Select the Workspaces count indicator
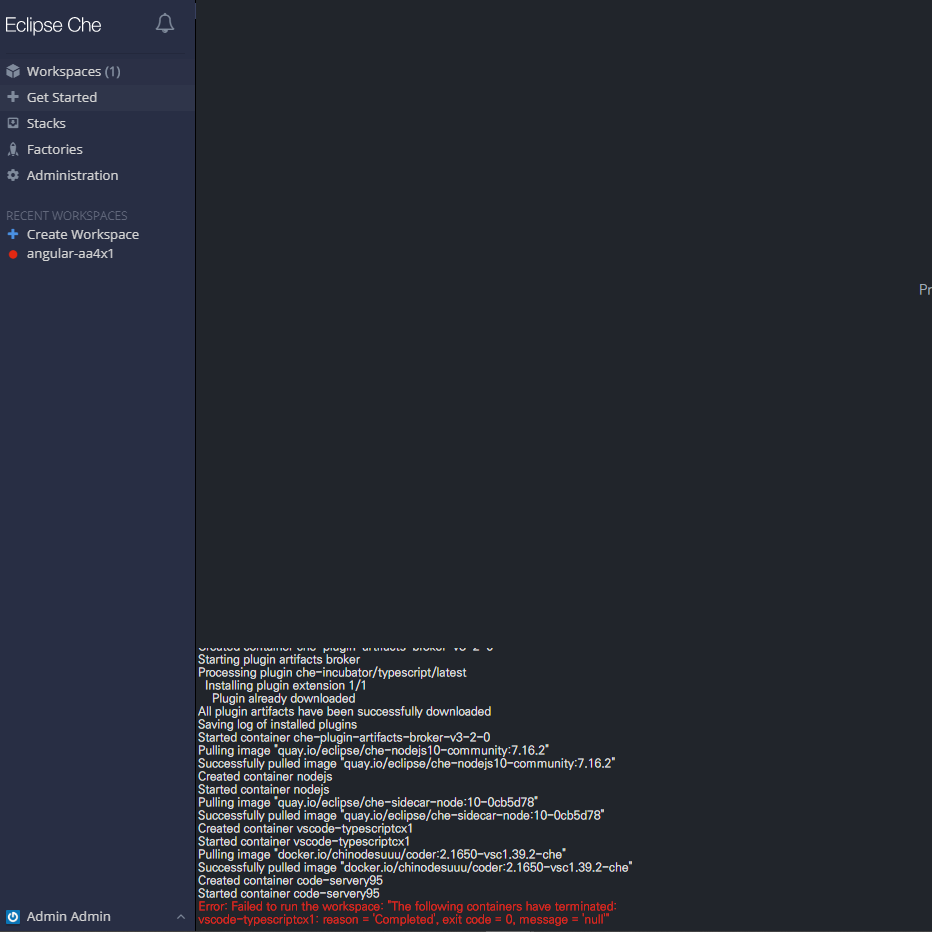932x932 pixels. pos(111,70)
